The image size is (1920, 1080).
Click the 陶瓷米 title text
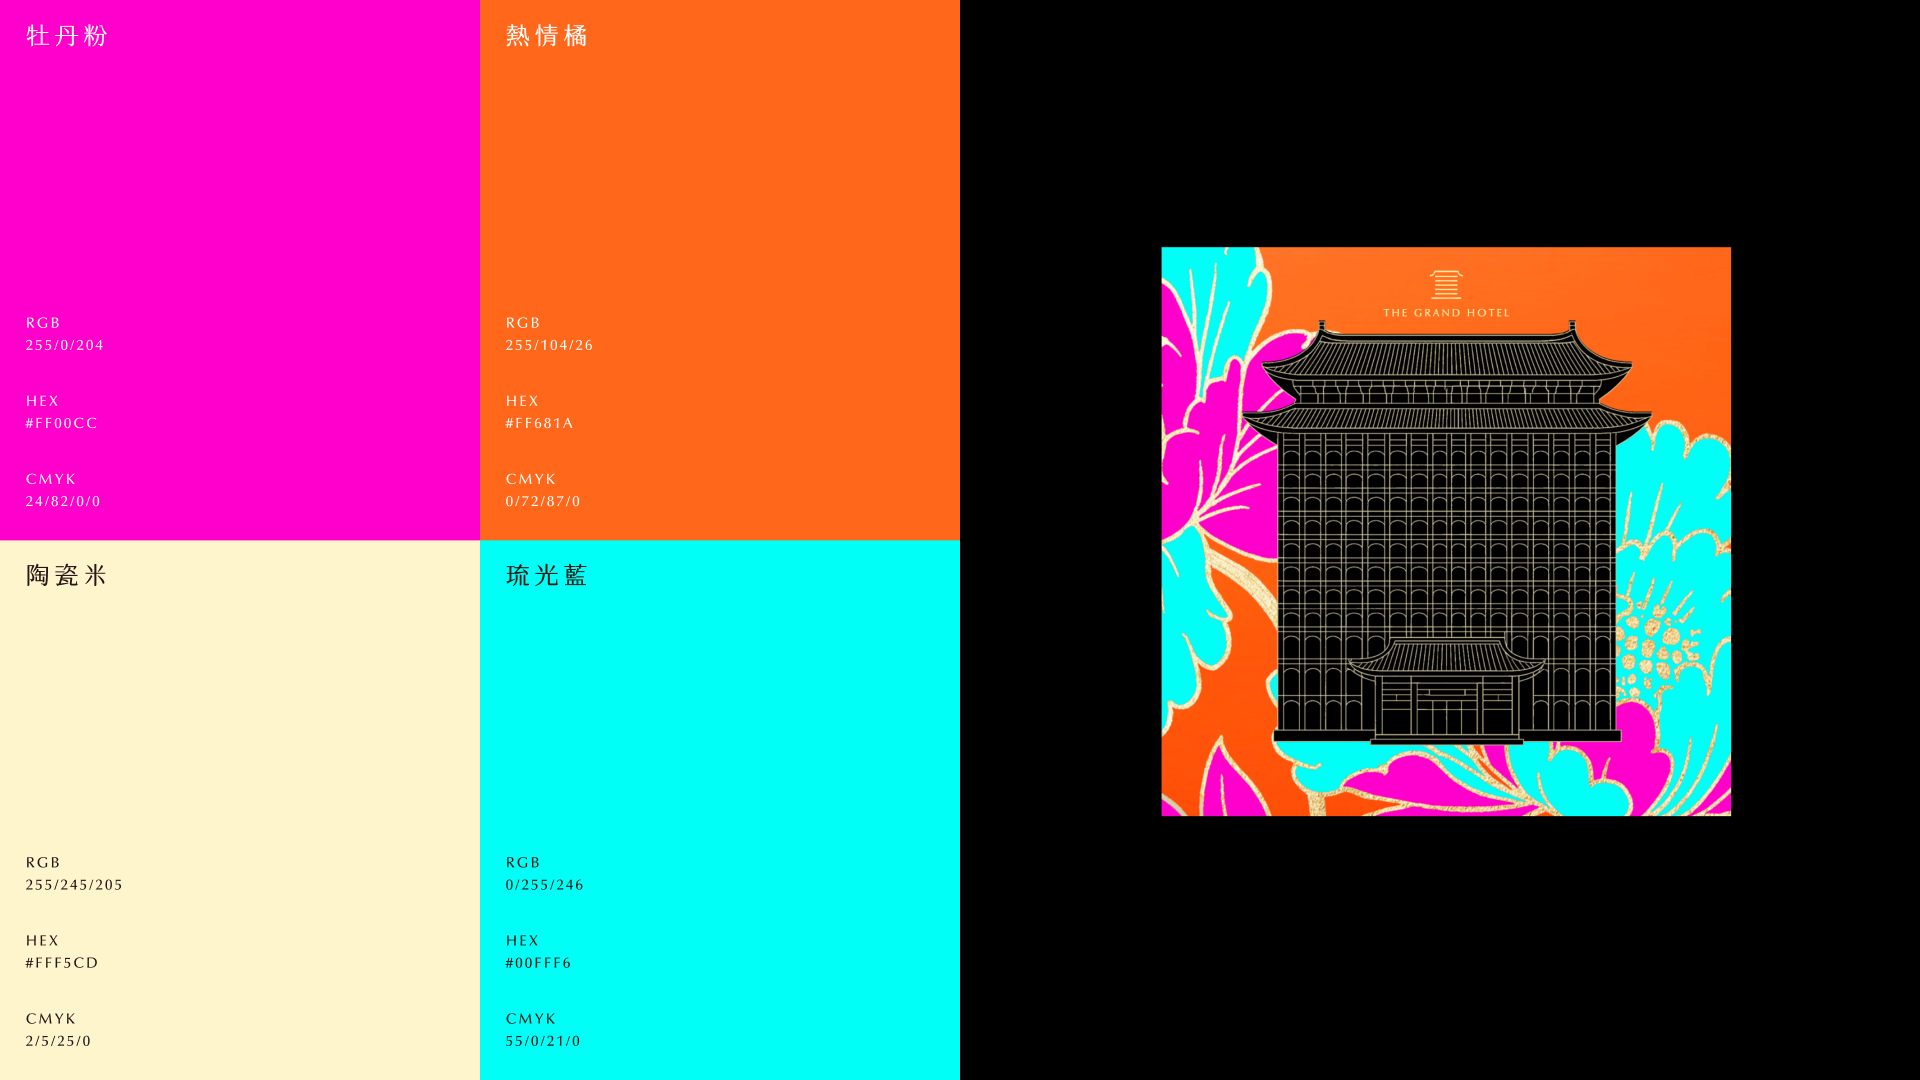point(67,576)
